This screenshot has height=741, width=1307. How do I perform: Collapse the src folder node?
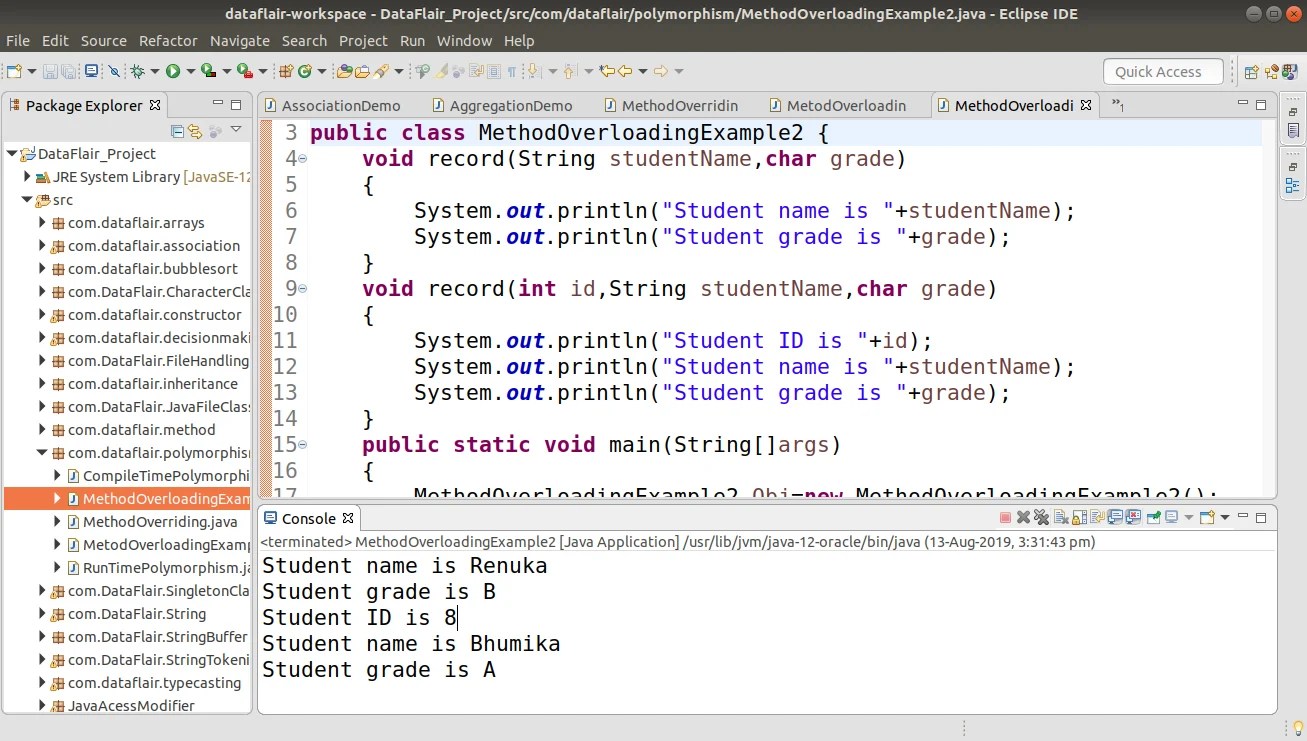28,200
